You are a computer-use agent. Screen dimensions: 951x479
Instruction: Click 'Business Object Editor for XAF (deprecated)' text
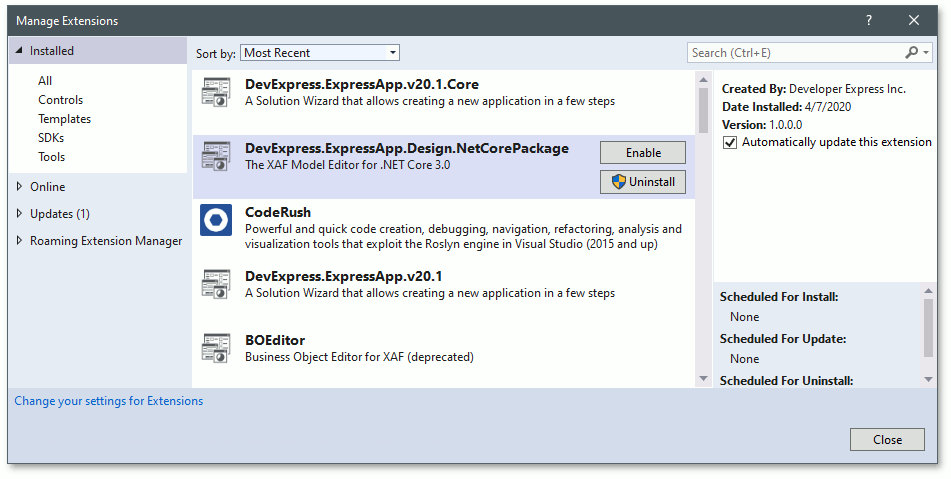359,357
